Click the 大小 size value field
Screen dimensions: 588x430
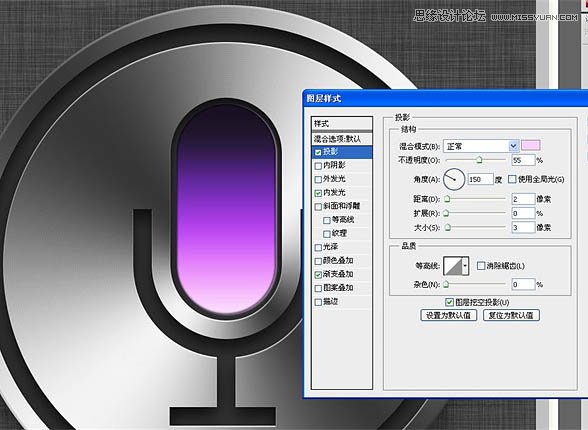tap(523, 227)
